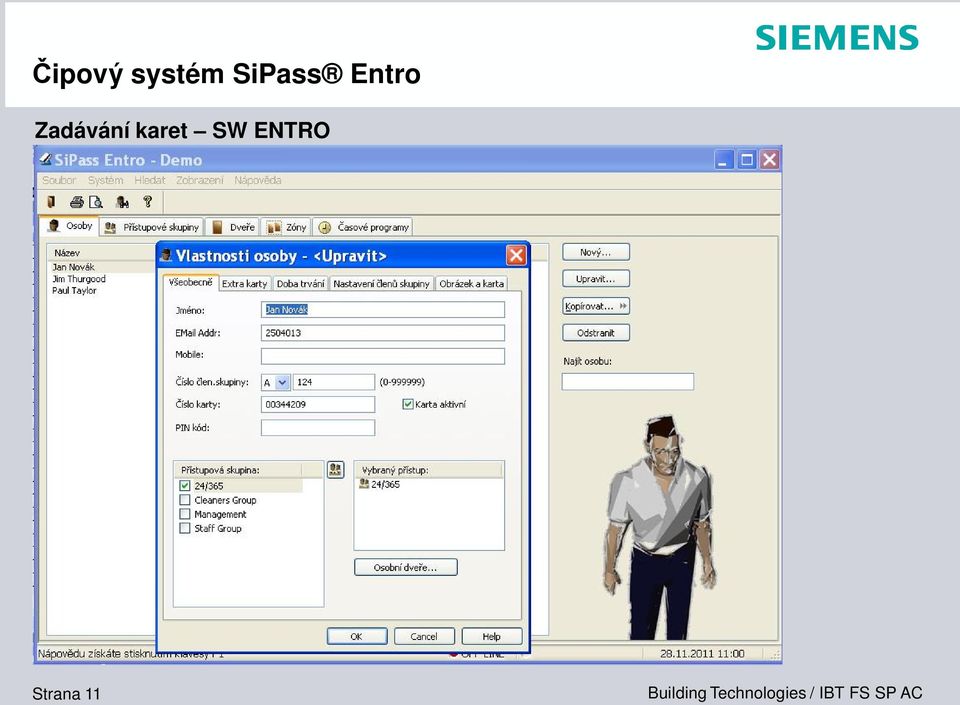Click the EMail Addr field
Viewport: 960px width, 705px height.
pyautogui.click(x=383, y=333)
